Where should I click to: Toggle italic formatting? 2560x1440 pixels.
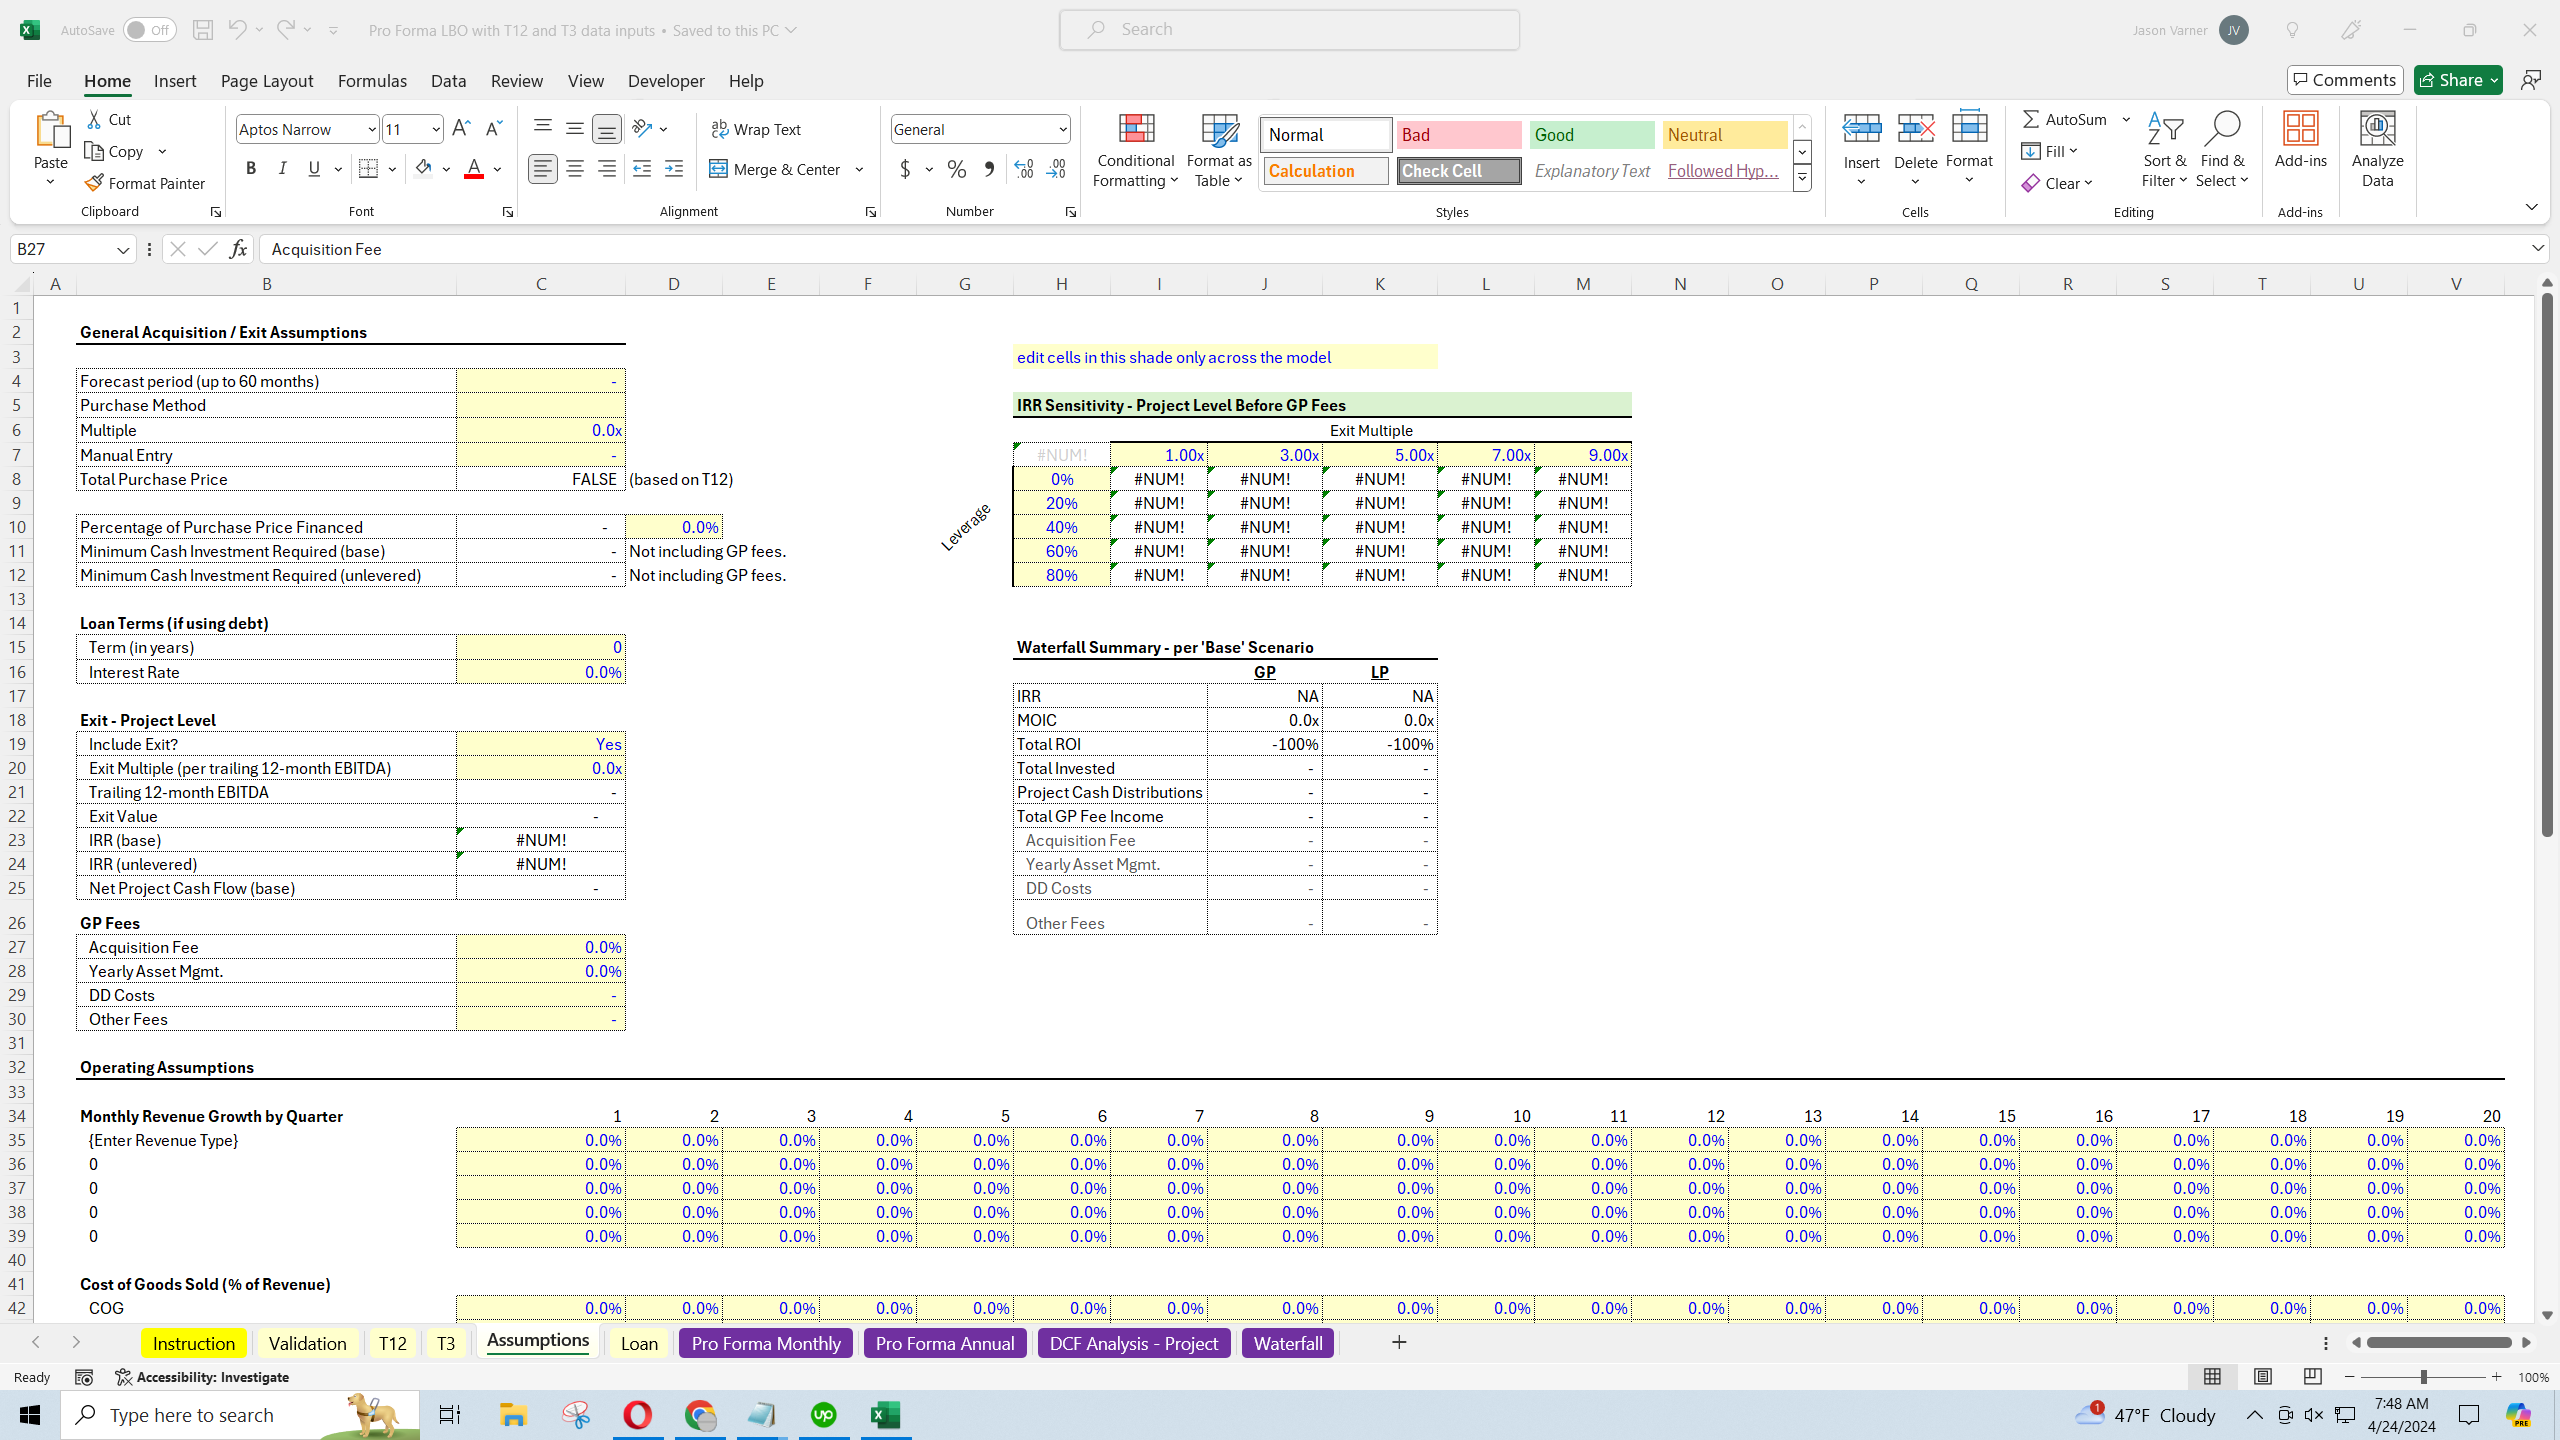click(282, 168)
